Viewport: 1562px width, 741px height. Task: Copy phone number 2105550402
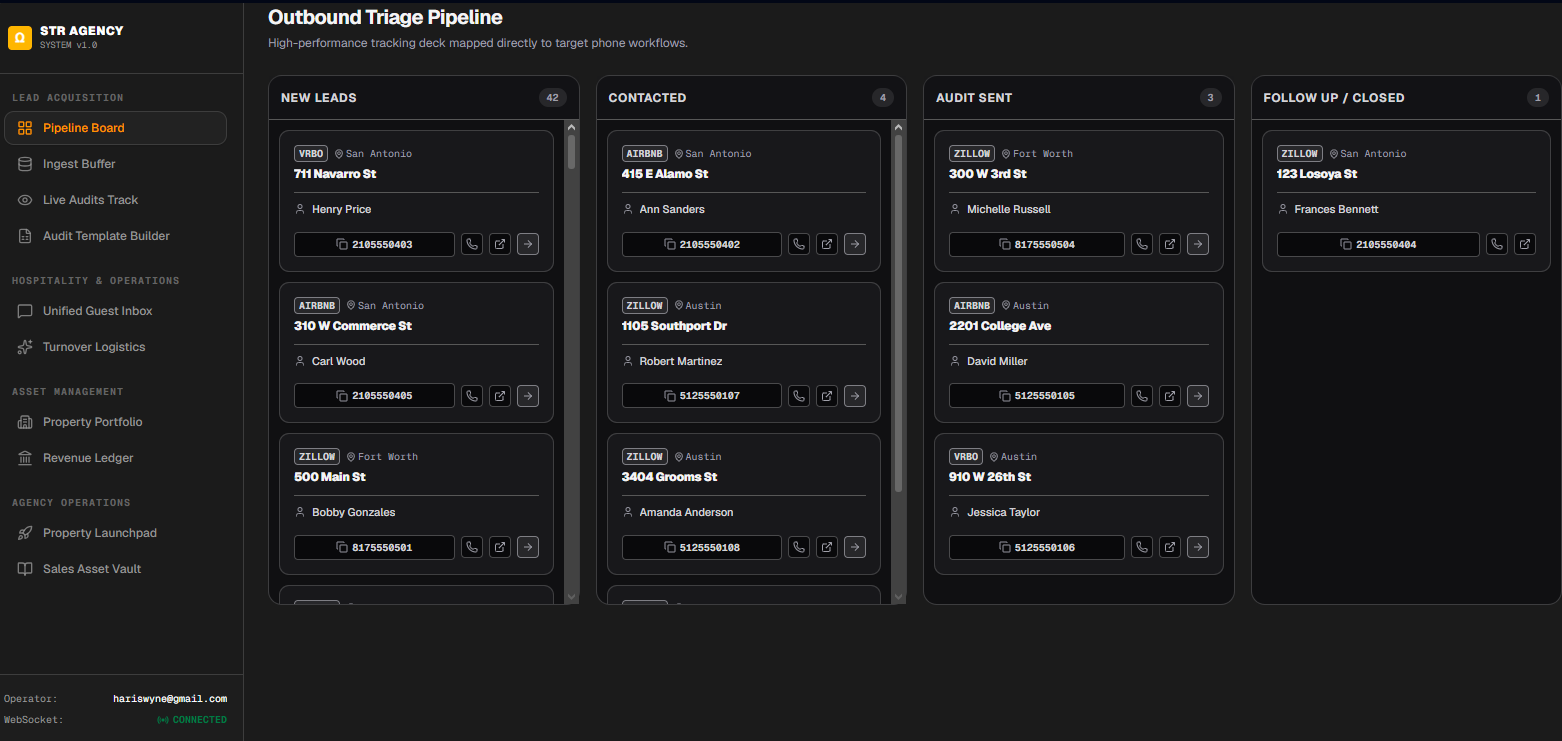[x=702, y=244]
